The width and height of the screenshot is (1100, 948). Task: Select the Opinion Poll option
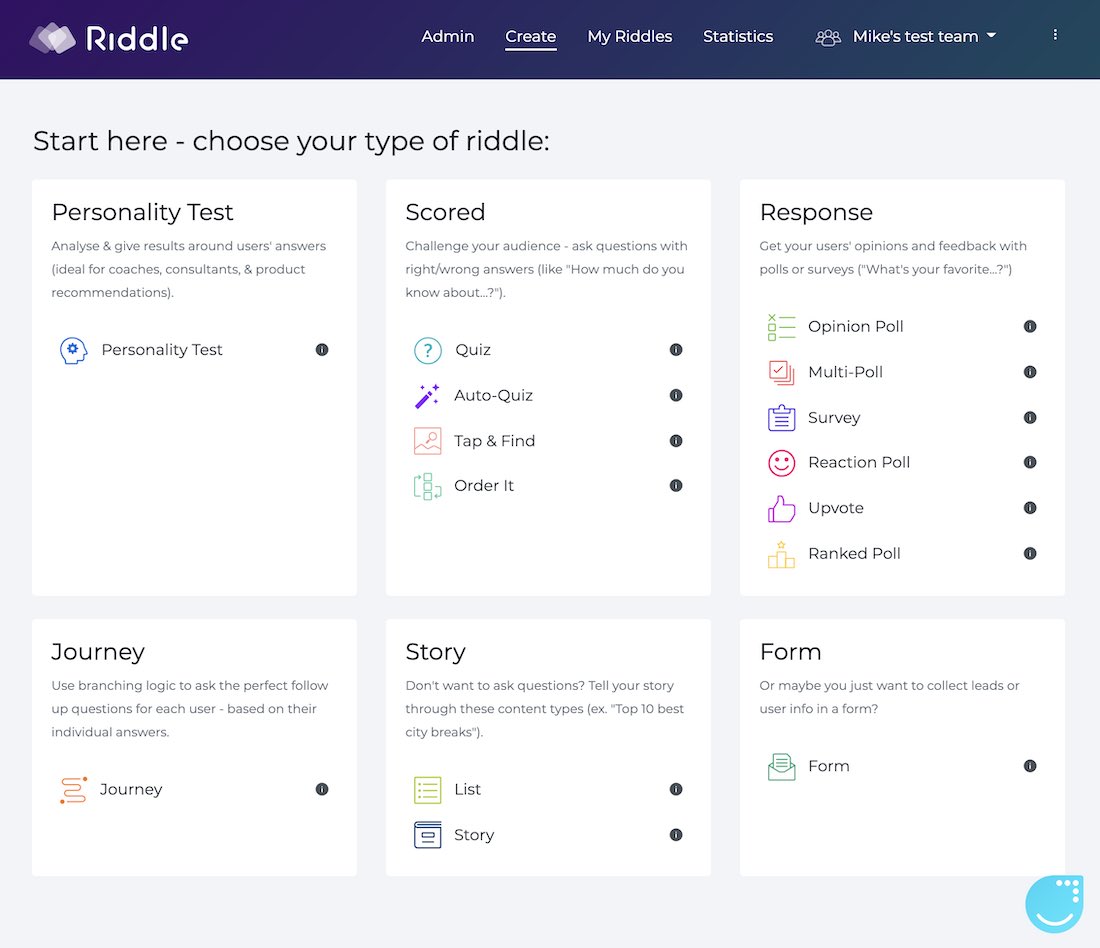[855, 326]
